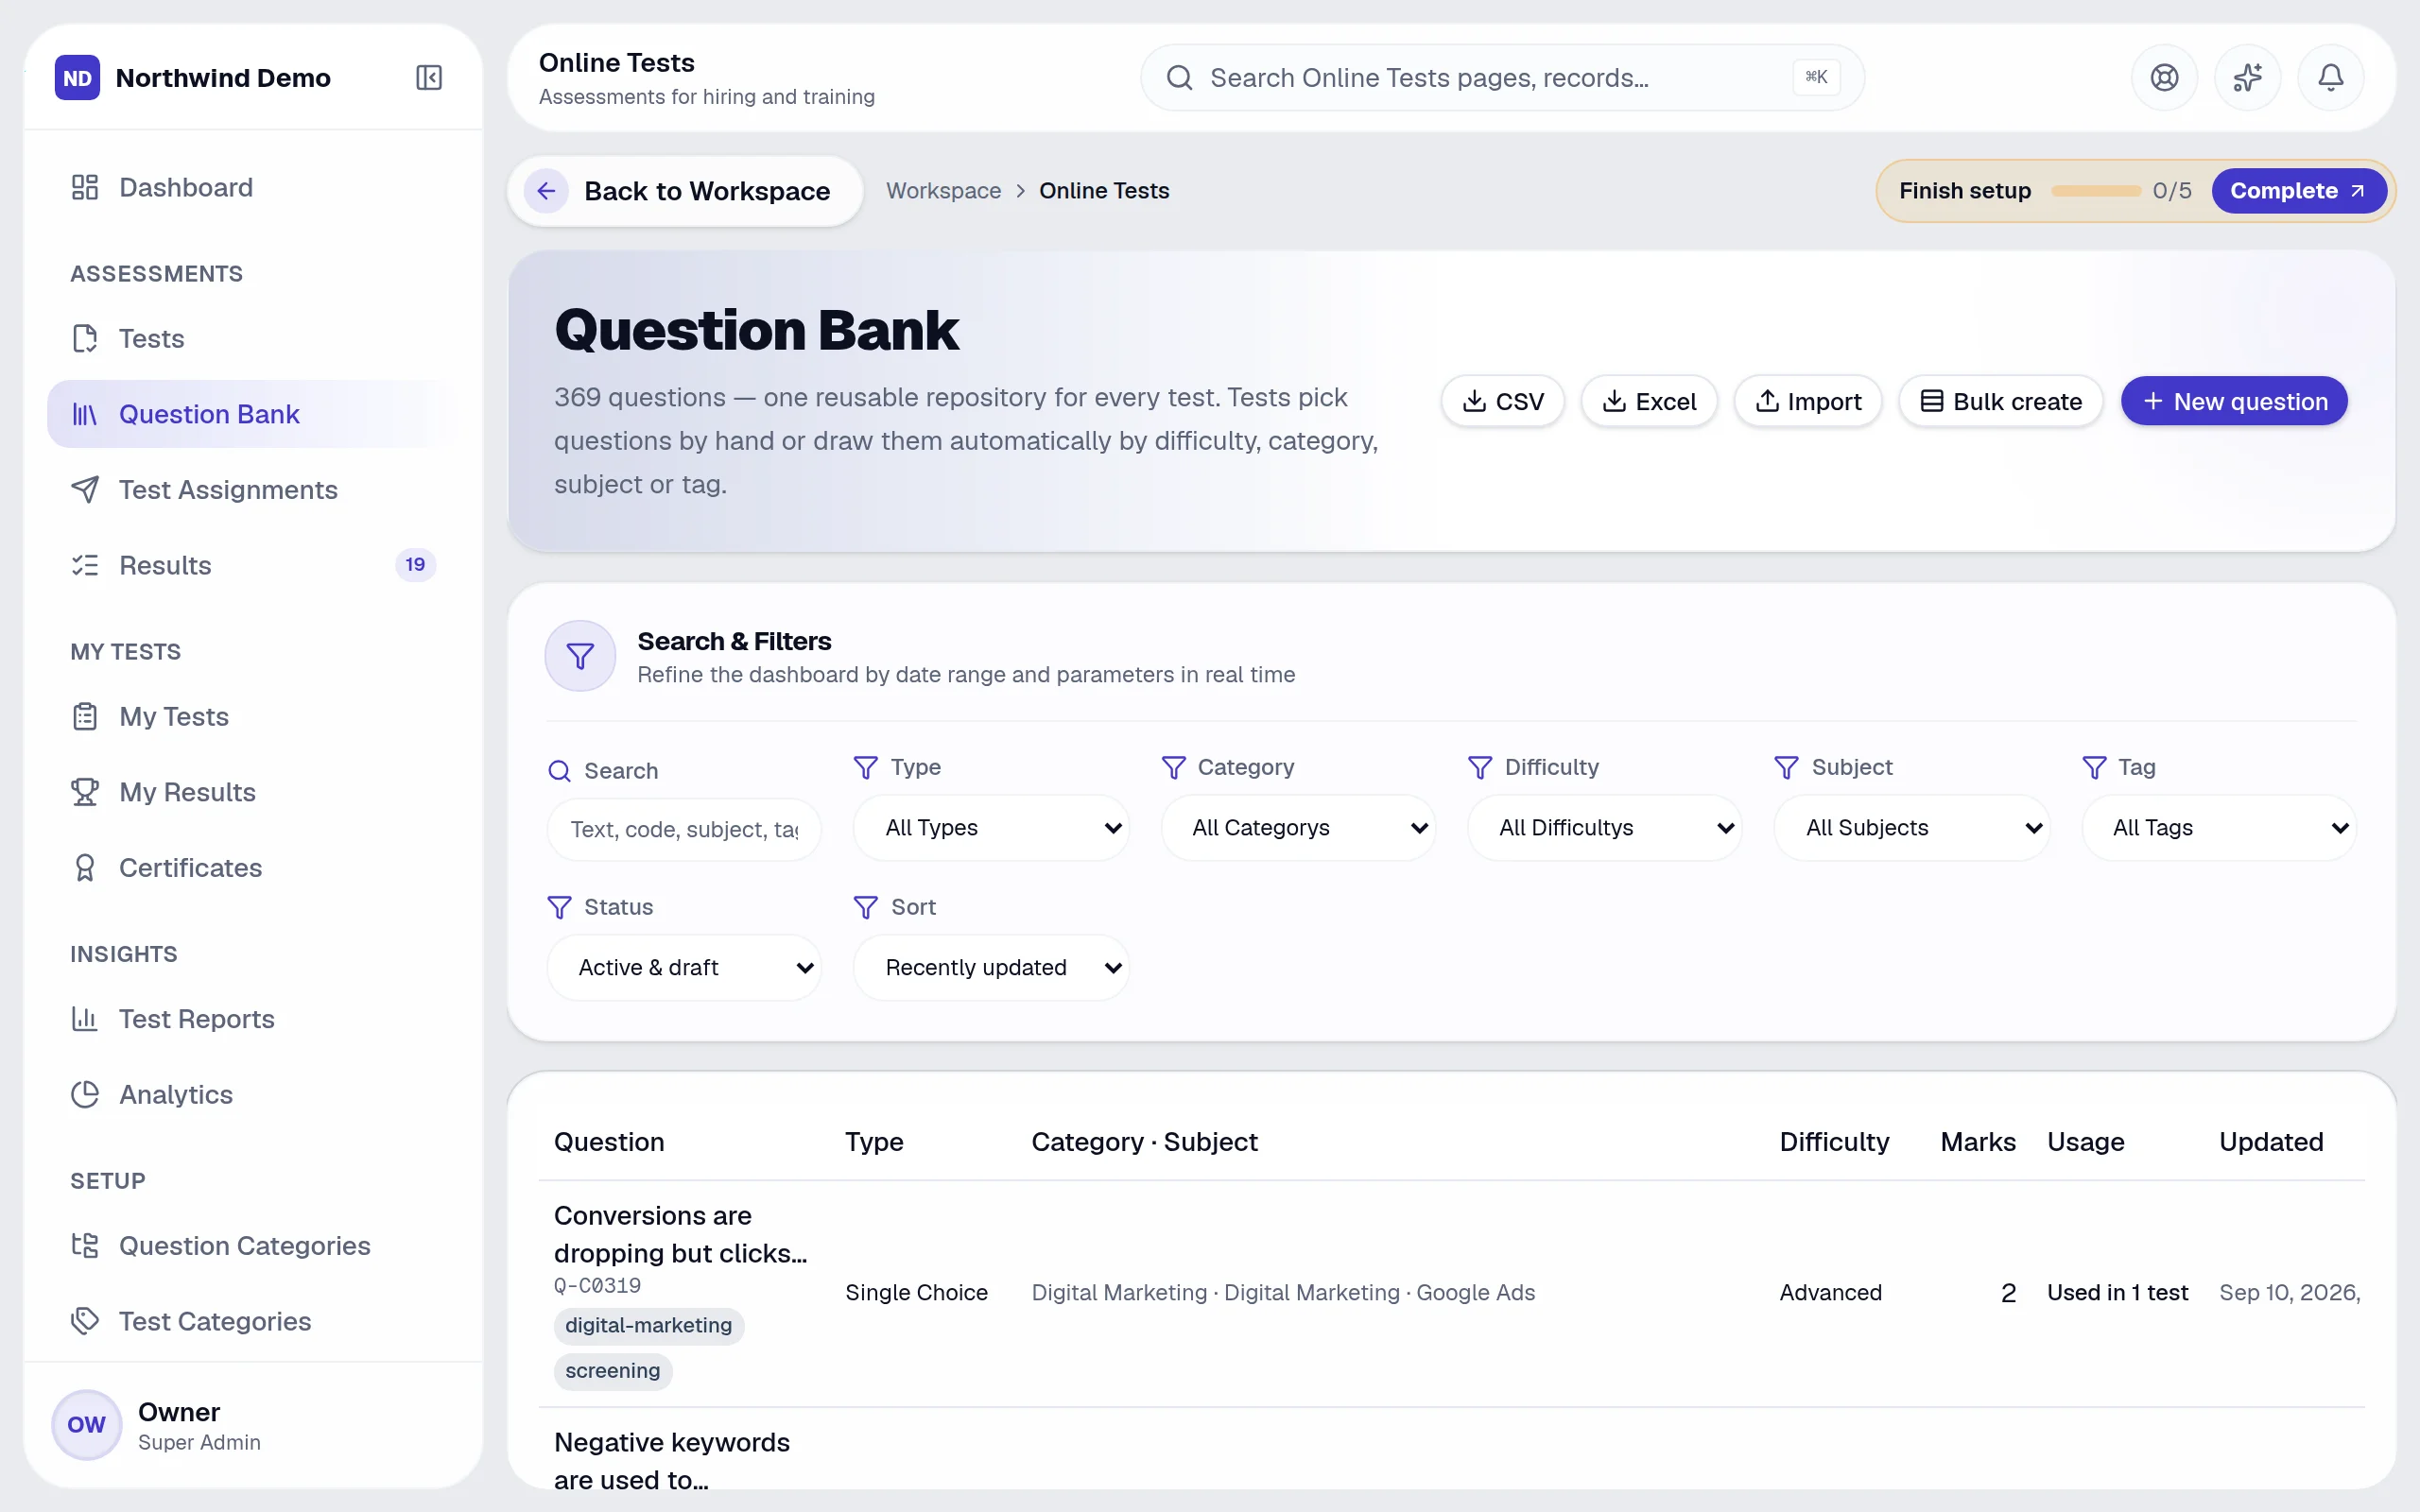Click the Finish setup progress bar
Screen dimensions: 2420x1512
(2095, 191)
